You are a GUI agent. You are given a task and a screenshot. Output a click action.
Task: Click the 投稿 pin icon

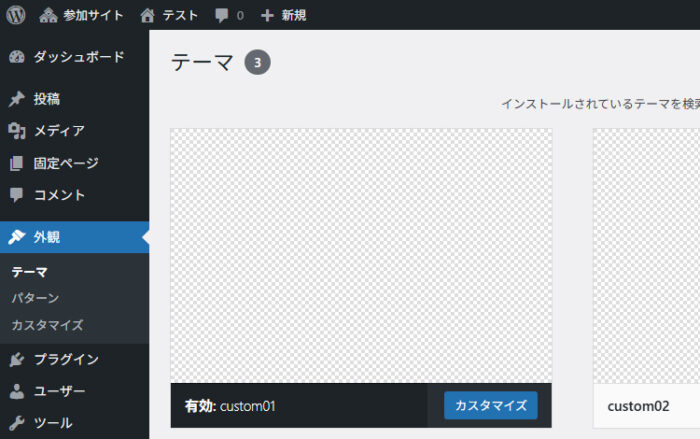pos(16,99)
